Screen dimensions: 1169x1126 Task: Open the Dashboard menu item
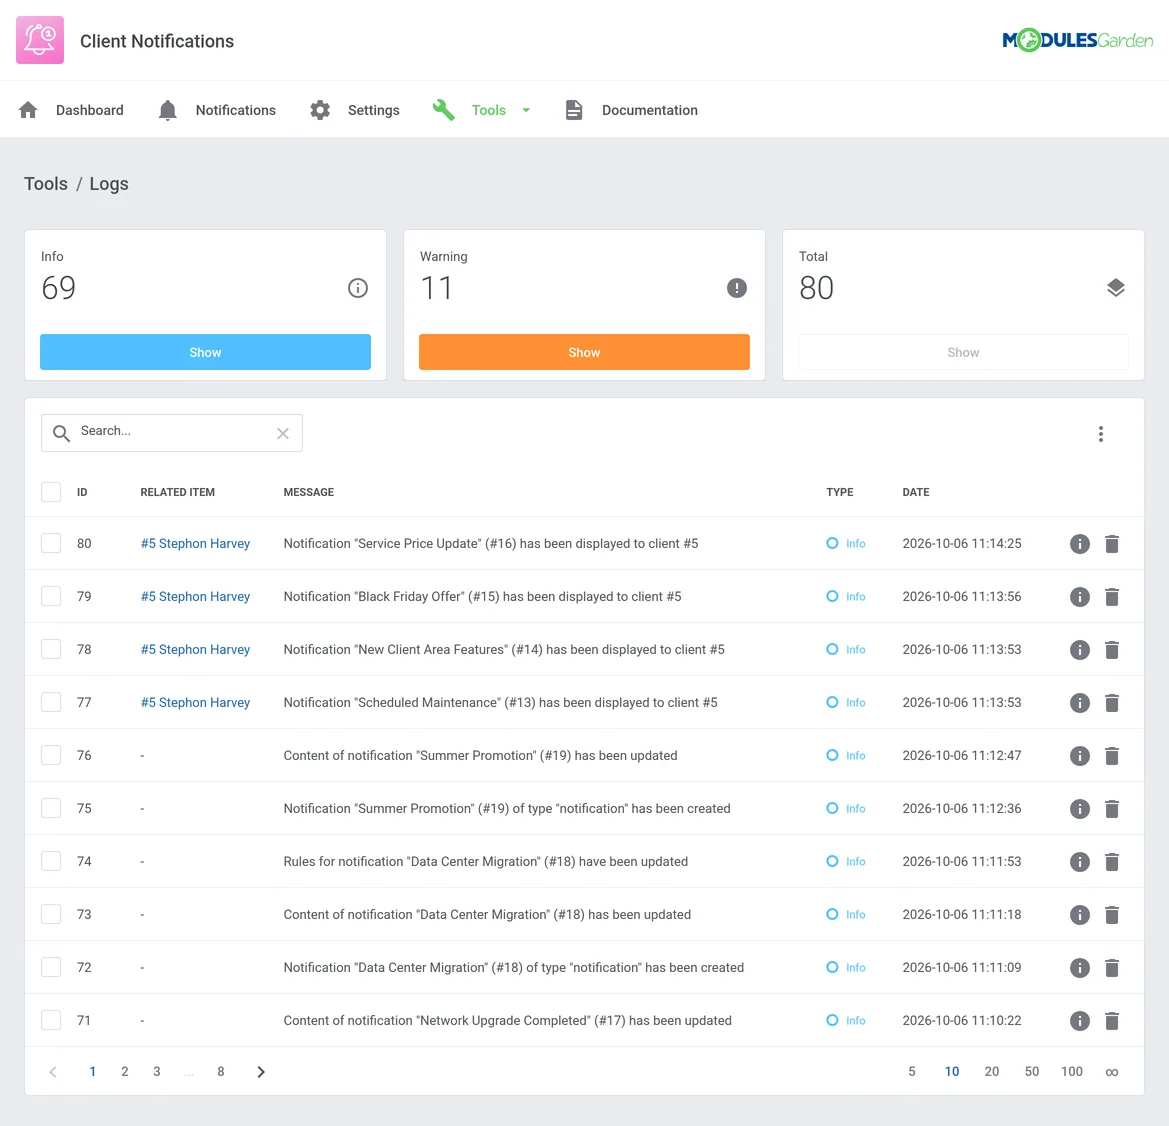tap(89, 110)
